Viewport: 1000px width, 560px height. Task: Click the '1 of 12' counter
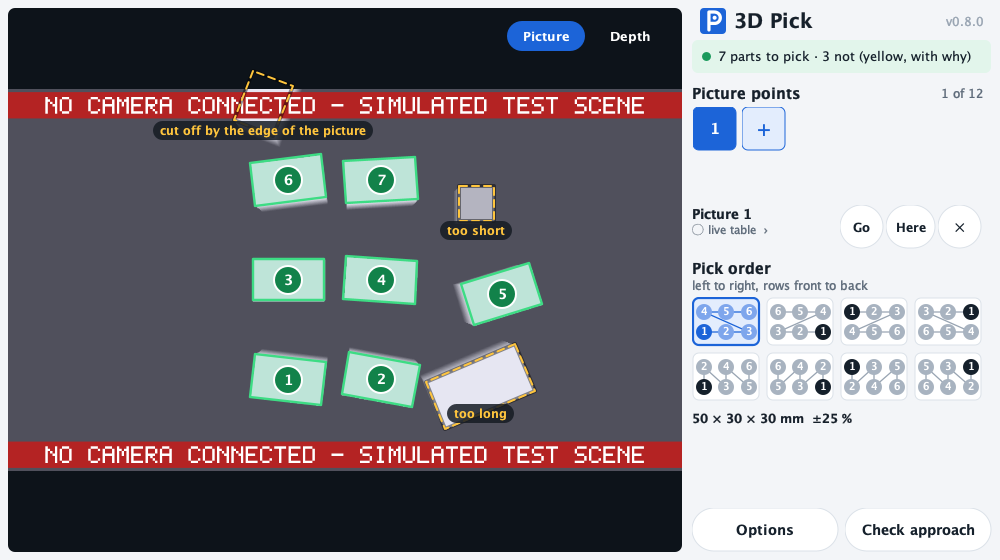point(962,94)
